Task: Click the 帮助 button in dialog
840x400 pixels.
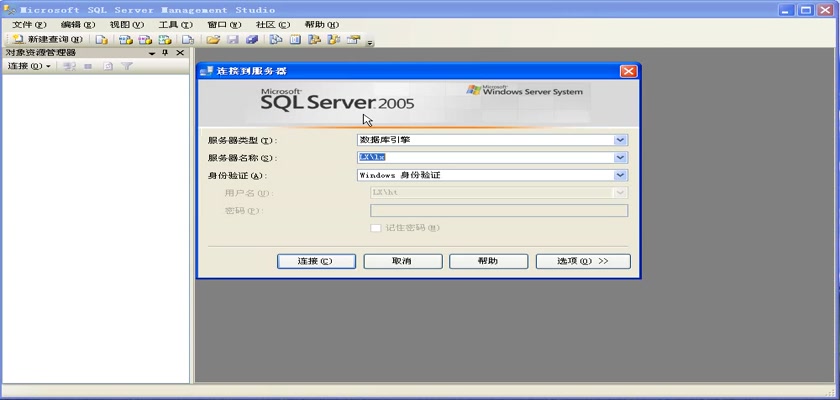Action: pos(489,261)
